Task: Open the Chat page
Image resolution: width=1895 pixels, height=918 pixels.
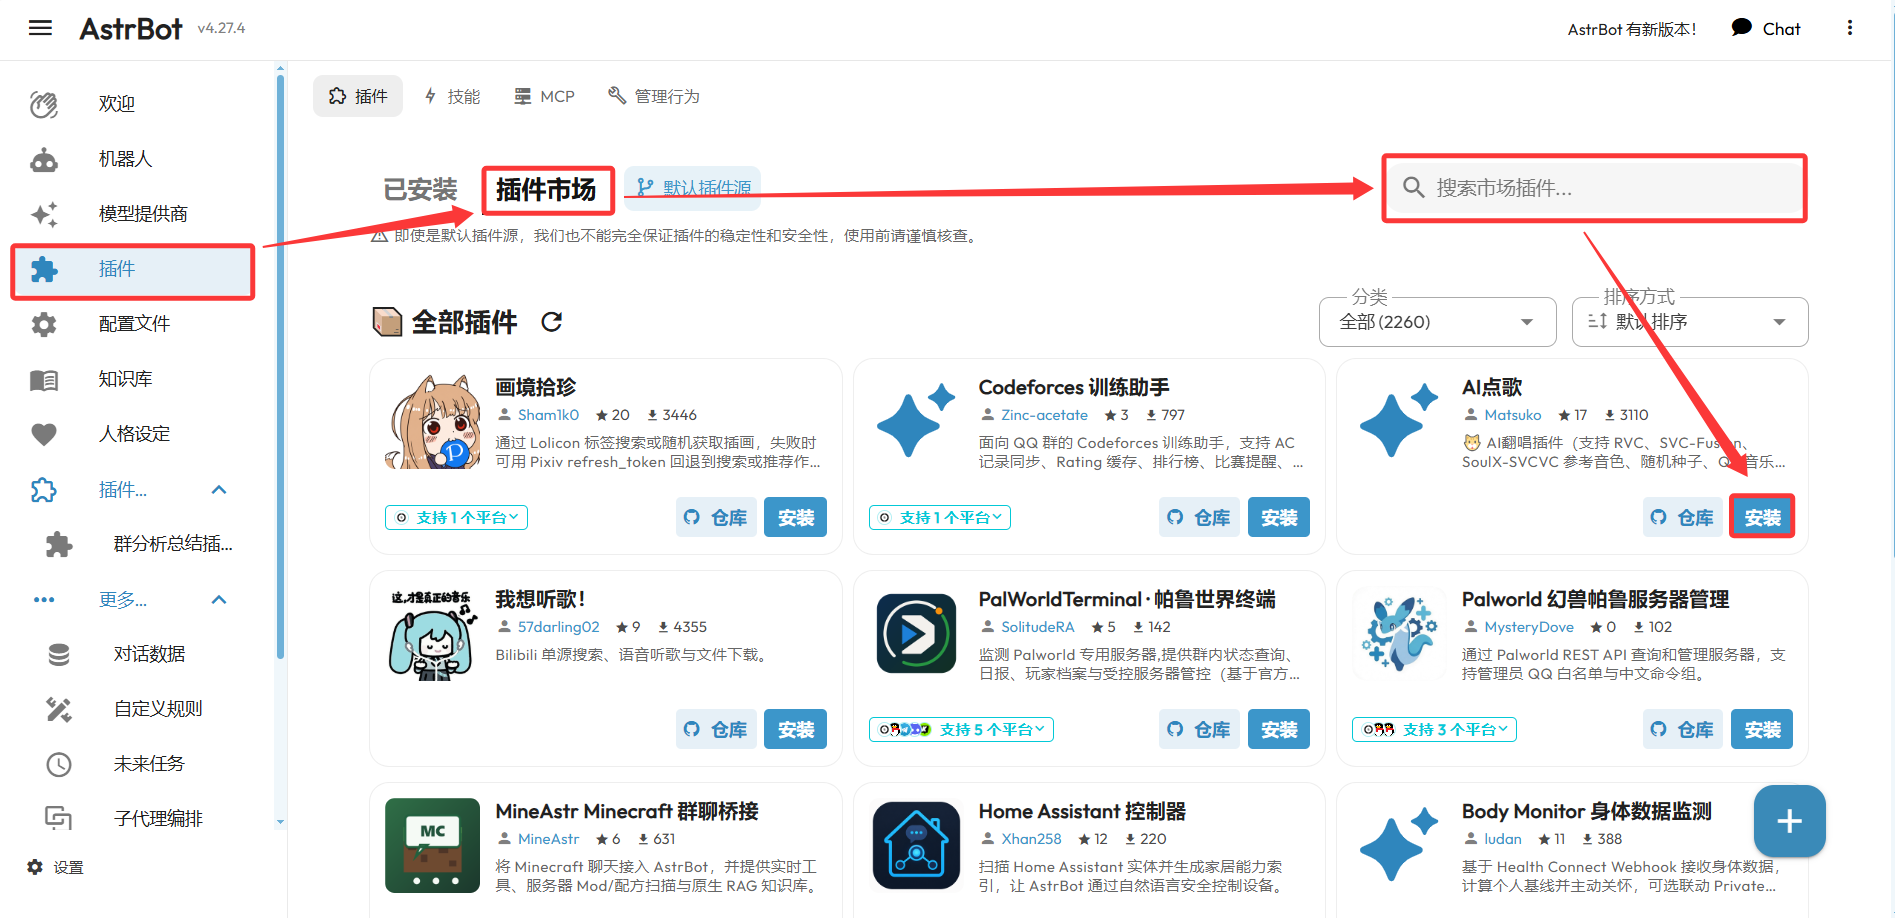Action: pyautogui.click(x=1766, y=29)
